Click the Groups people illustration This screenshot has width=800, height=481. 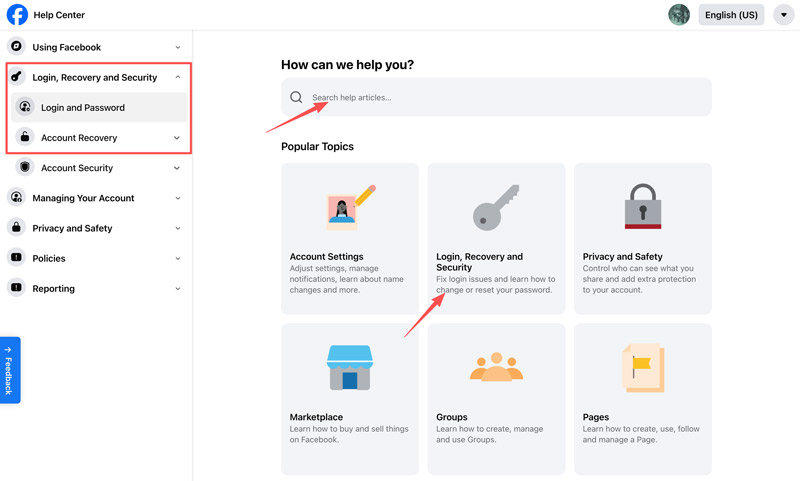(496, 367)
